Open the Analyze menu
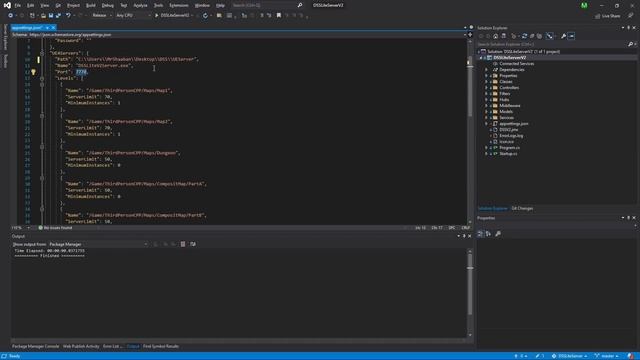 point(140,5)
